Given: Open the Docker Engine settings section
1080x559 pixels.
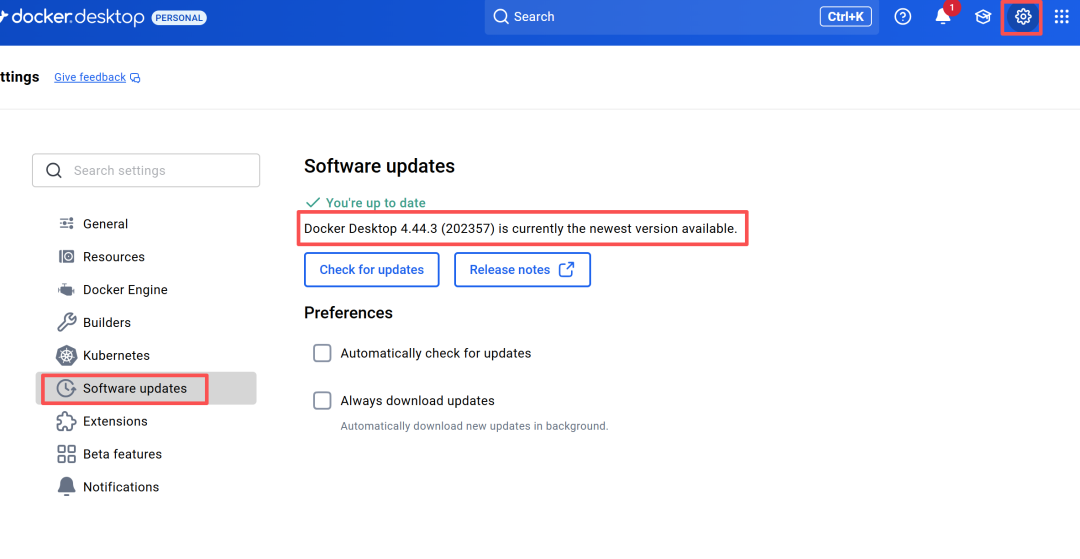Looking at the screenshot, I should pyautogui.click(x=146, y=290).
